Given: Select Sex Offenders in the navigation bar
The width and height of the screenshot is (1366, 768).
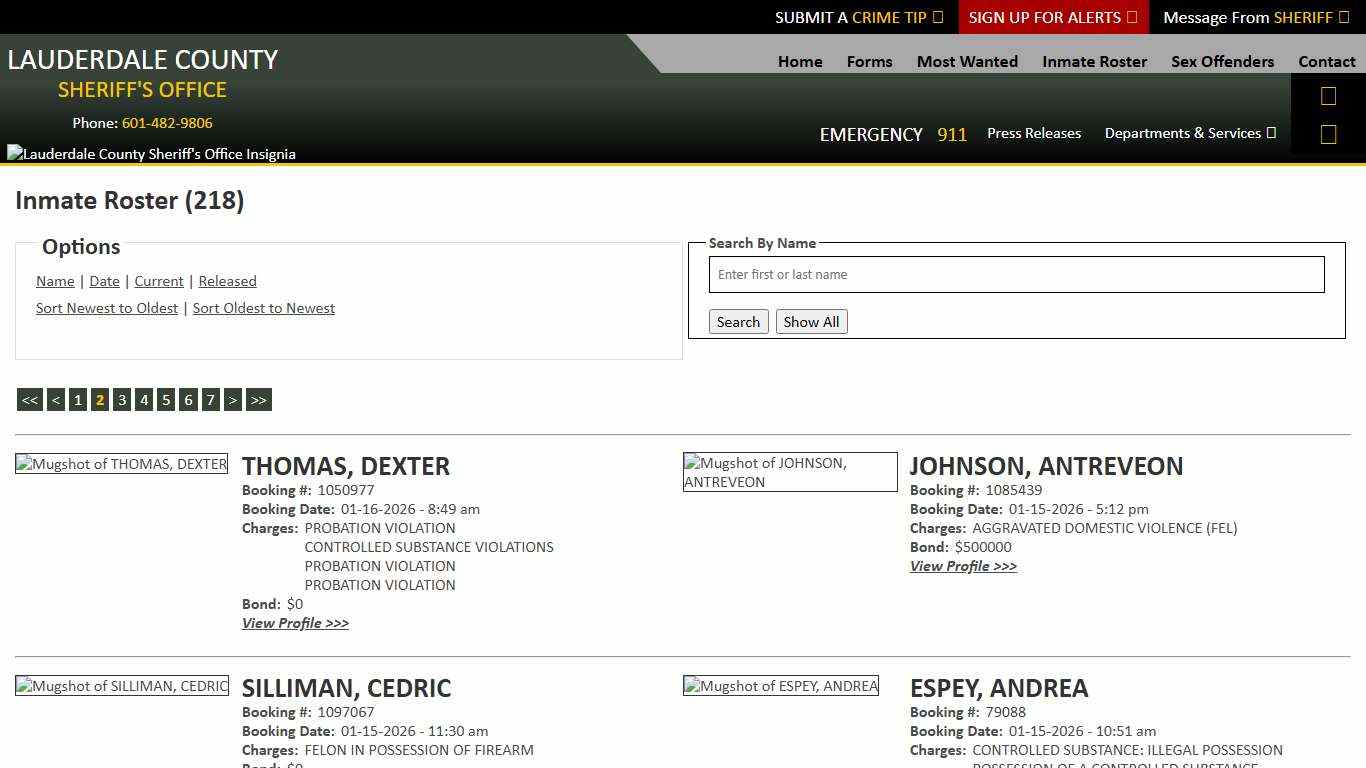Looking at the screenshot, I should pyautogui.click(x=1222, y=61).
